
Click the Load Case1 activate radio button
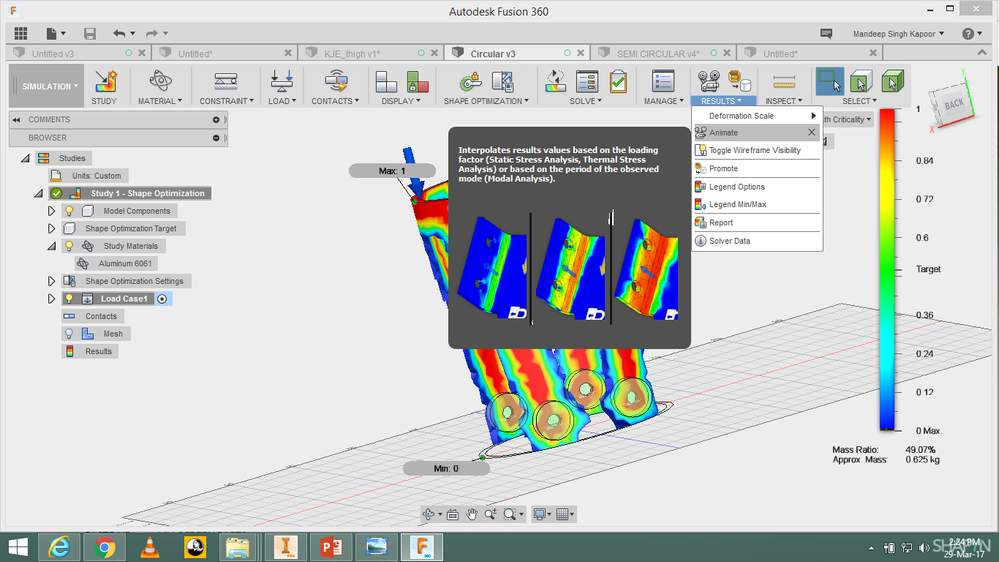pyautogui.click(x=162, y=299)
